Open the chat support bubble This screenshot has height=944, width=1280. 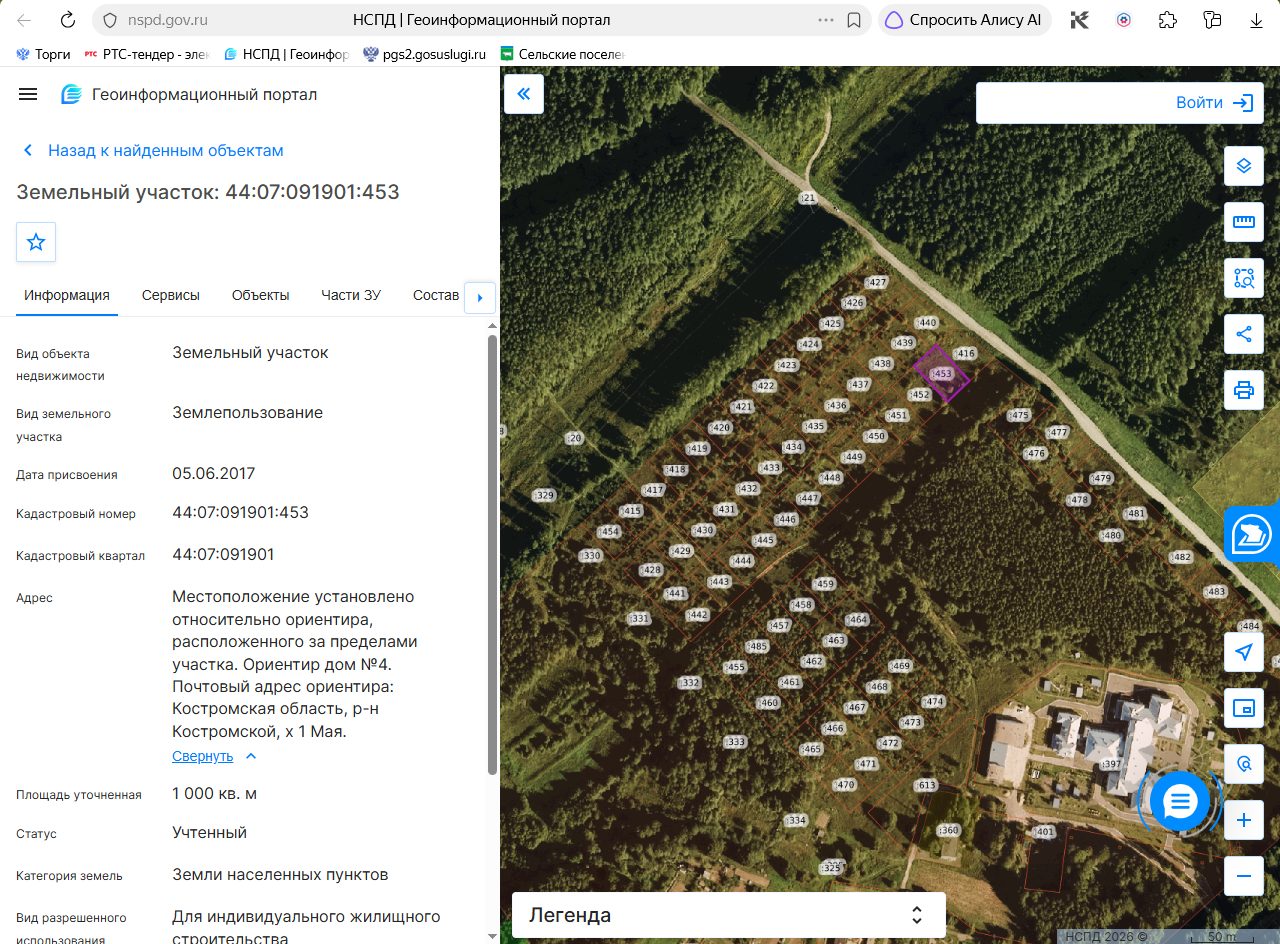(x=1181, y=802)
